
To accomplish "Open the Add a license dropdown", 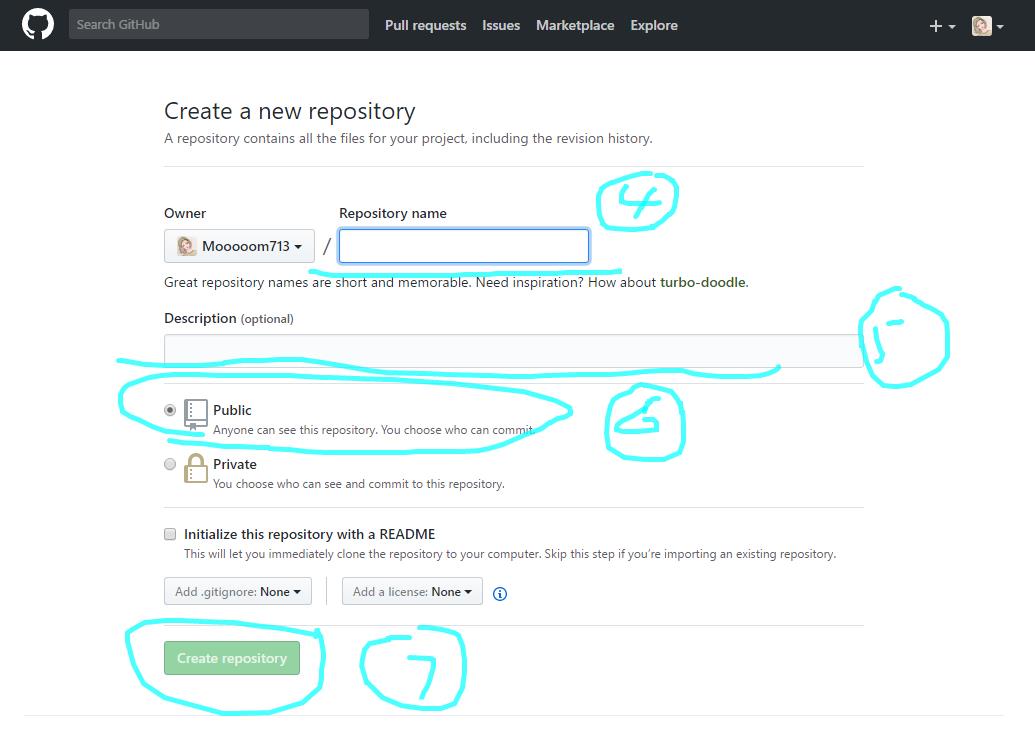I will 412,592.
